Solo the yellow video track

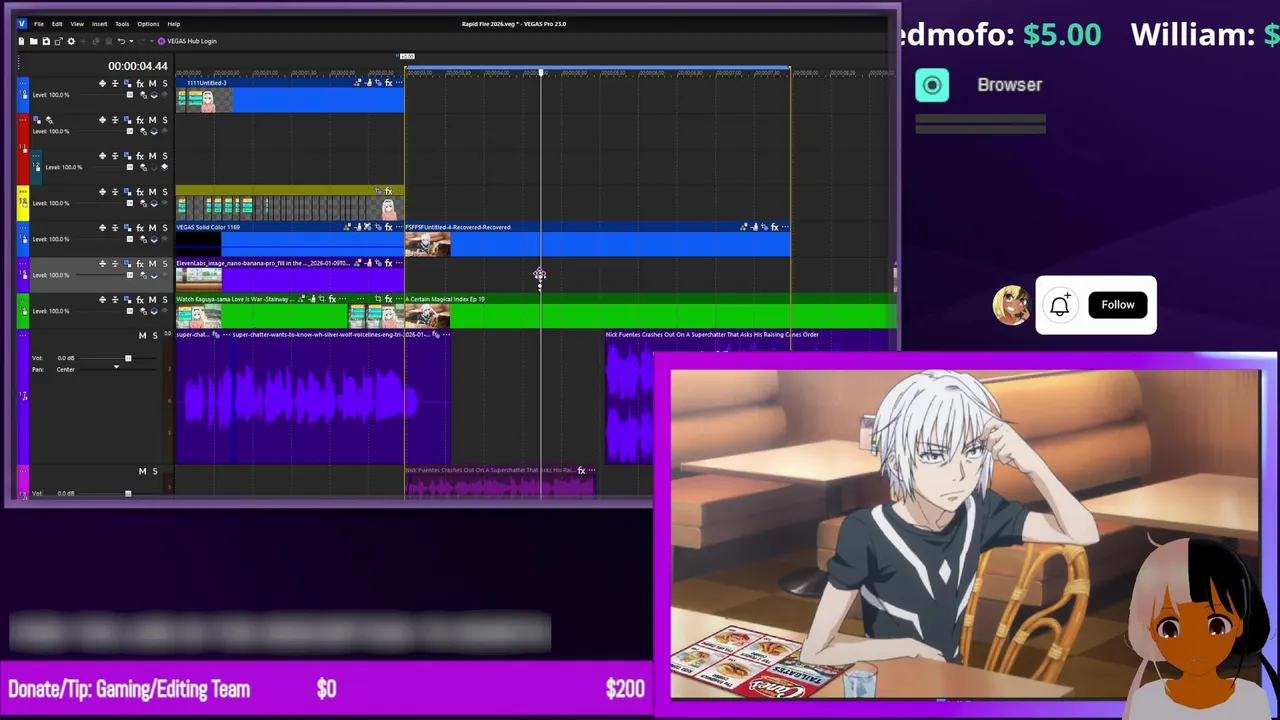(165, 191)
